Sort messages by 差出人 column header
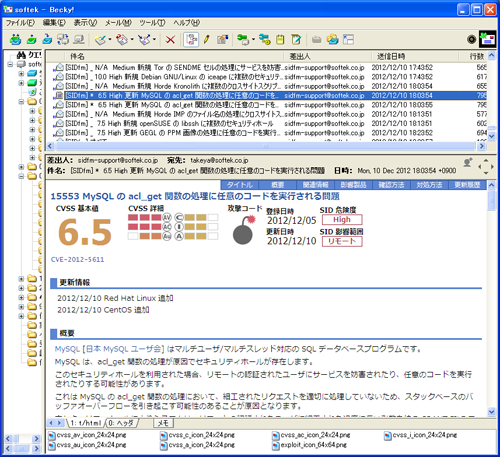 [328, 56]
